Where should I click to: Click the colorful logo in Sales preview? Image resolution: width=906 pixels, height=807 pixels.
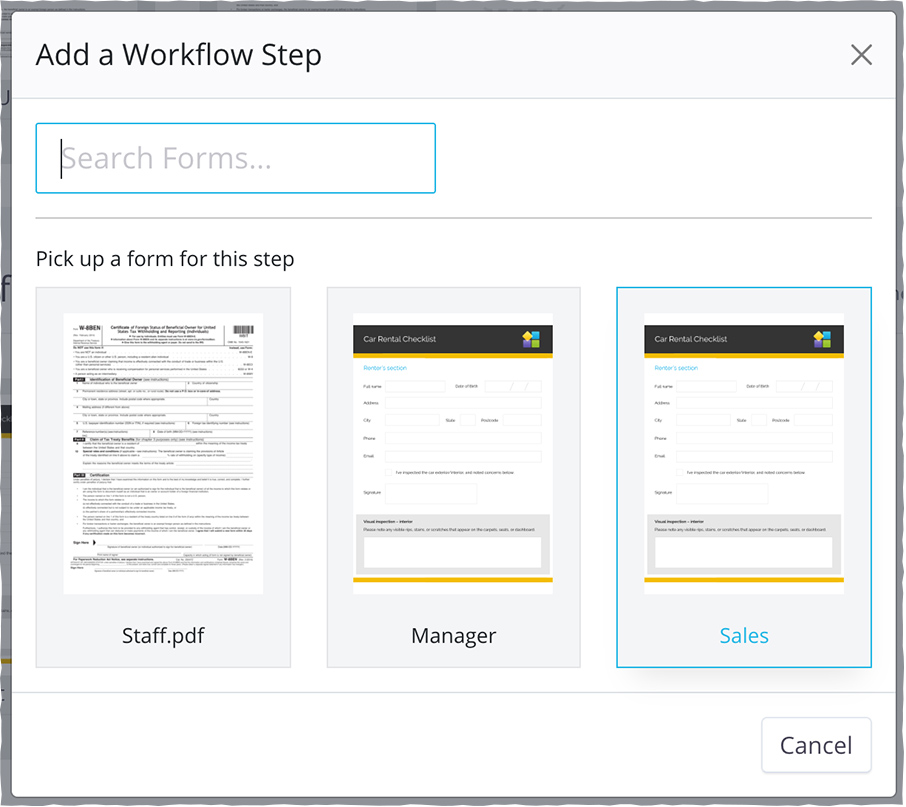point(822,339)
